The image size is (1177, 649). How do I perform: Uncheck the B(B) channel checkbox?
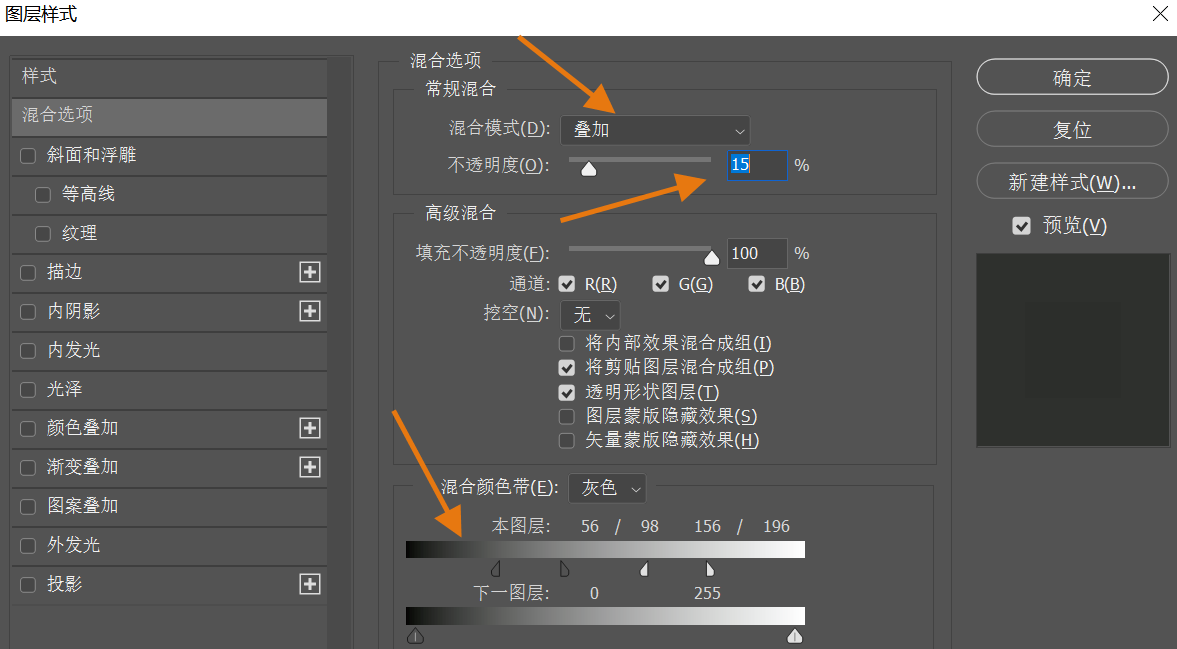tap(757, 284)
